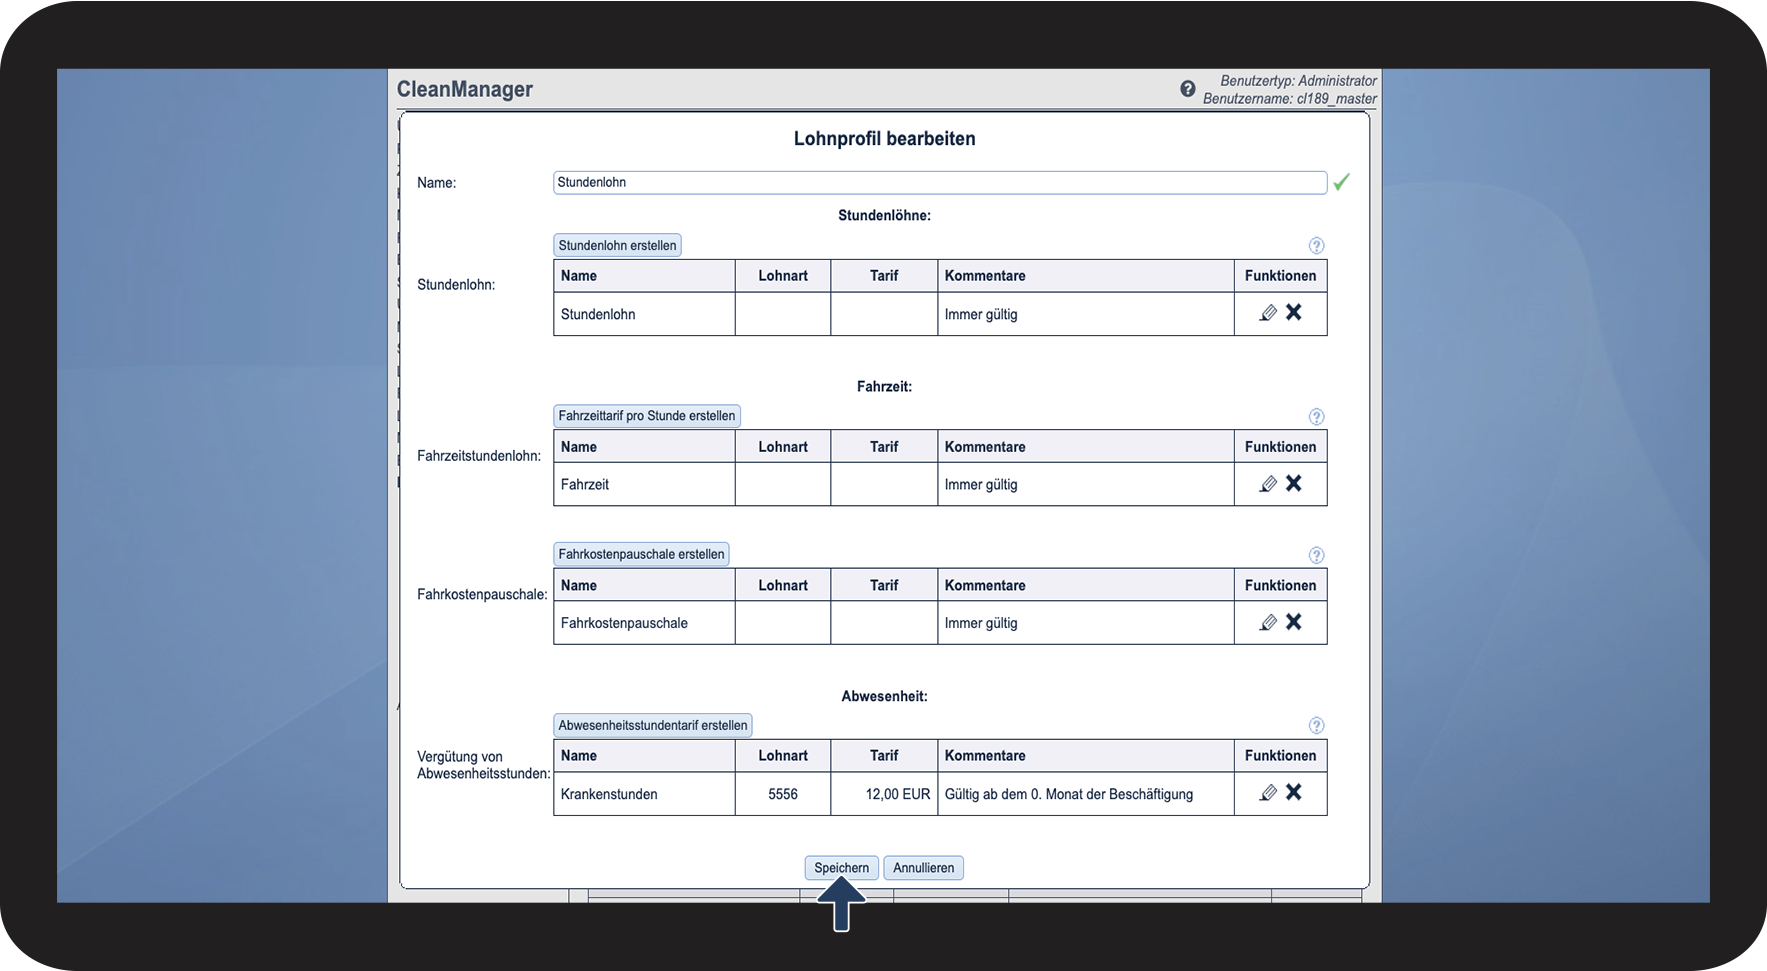Show help for the Stundenlohn table

(x=1316, y=246)
